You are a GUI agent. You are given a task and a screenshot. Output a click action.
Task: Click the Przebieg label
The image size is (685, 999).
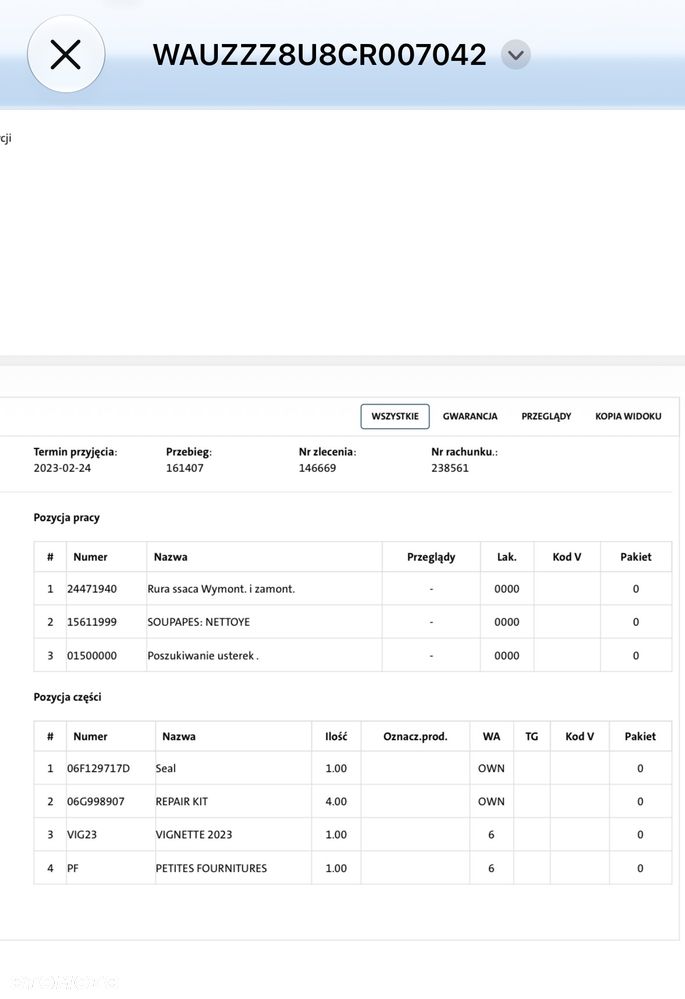(189, 452)
